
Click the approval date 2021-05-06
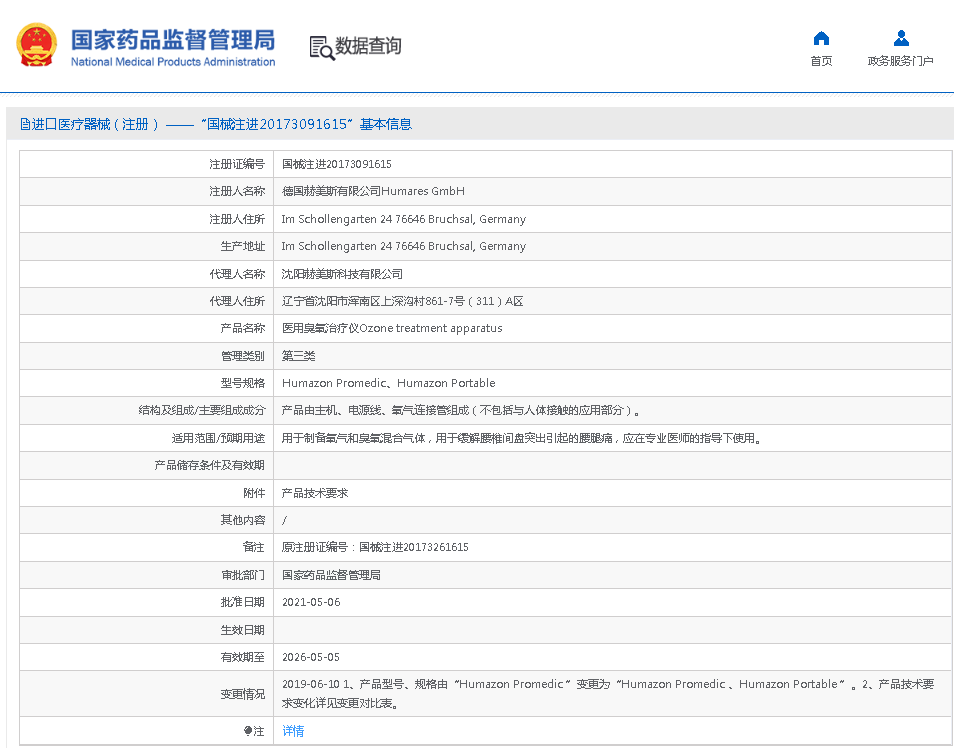pyautogui.click(x=311, y=602)
